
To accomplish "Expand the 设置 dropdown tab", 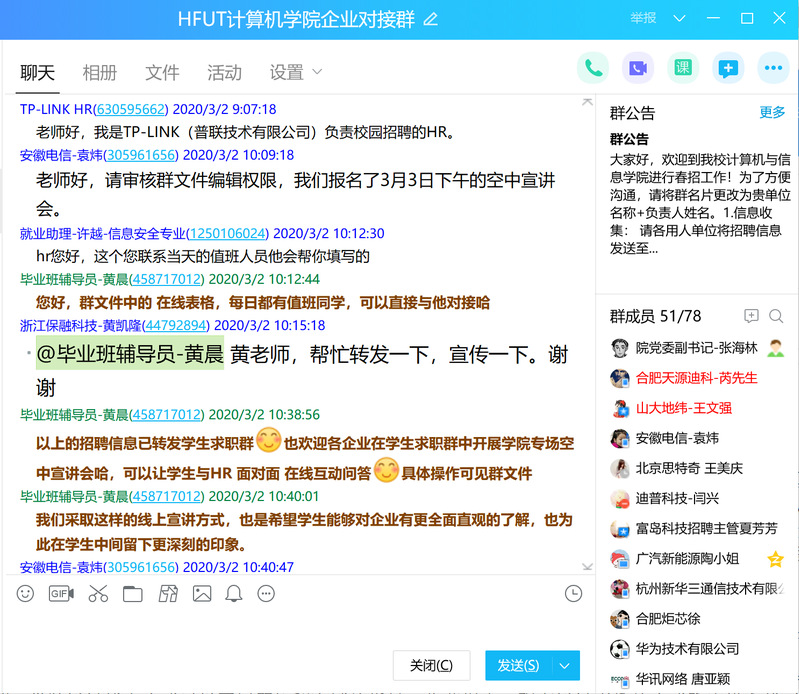I will 296,72.
